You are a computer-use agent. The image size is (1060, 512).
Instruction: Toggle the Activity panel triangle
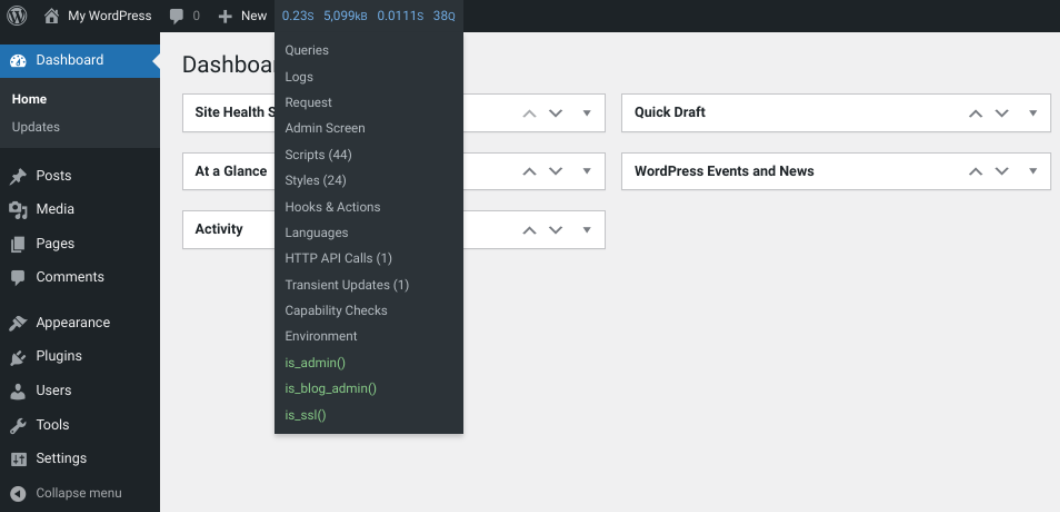point(587,230)
